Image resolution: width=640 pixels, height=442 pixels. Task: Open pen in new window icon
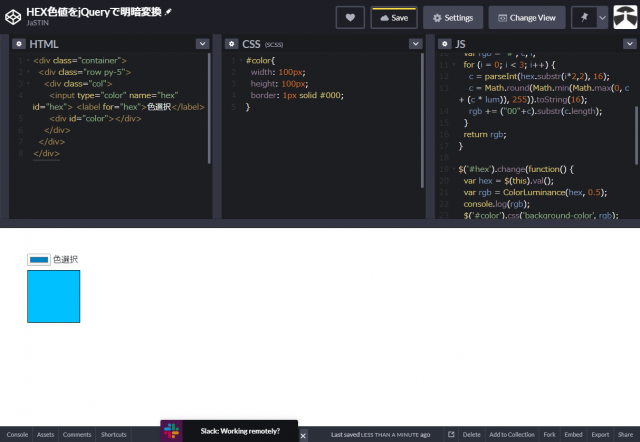[451, 435]
